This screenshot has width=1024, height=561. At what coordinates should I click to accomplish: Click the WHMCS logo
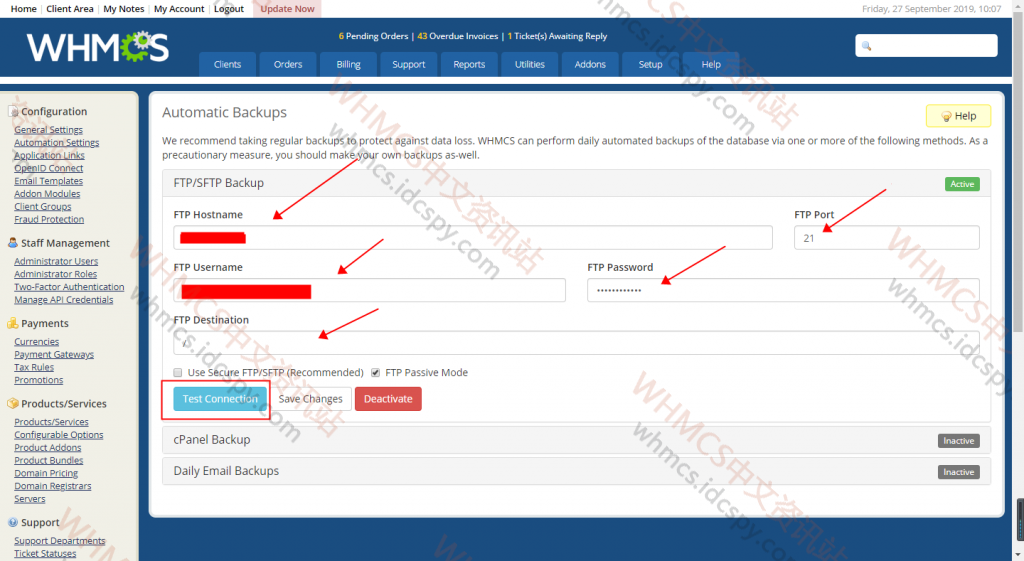(x=98, y=48)
